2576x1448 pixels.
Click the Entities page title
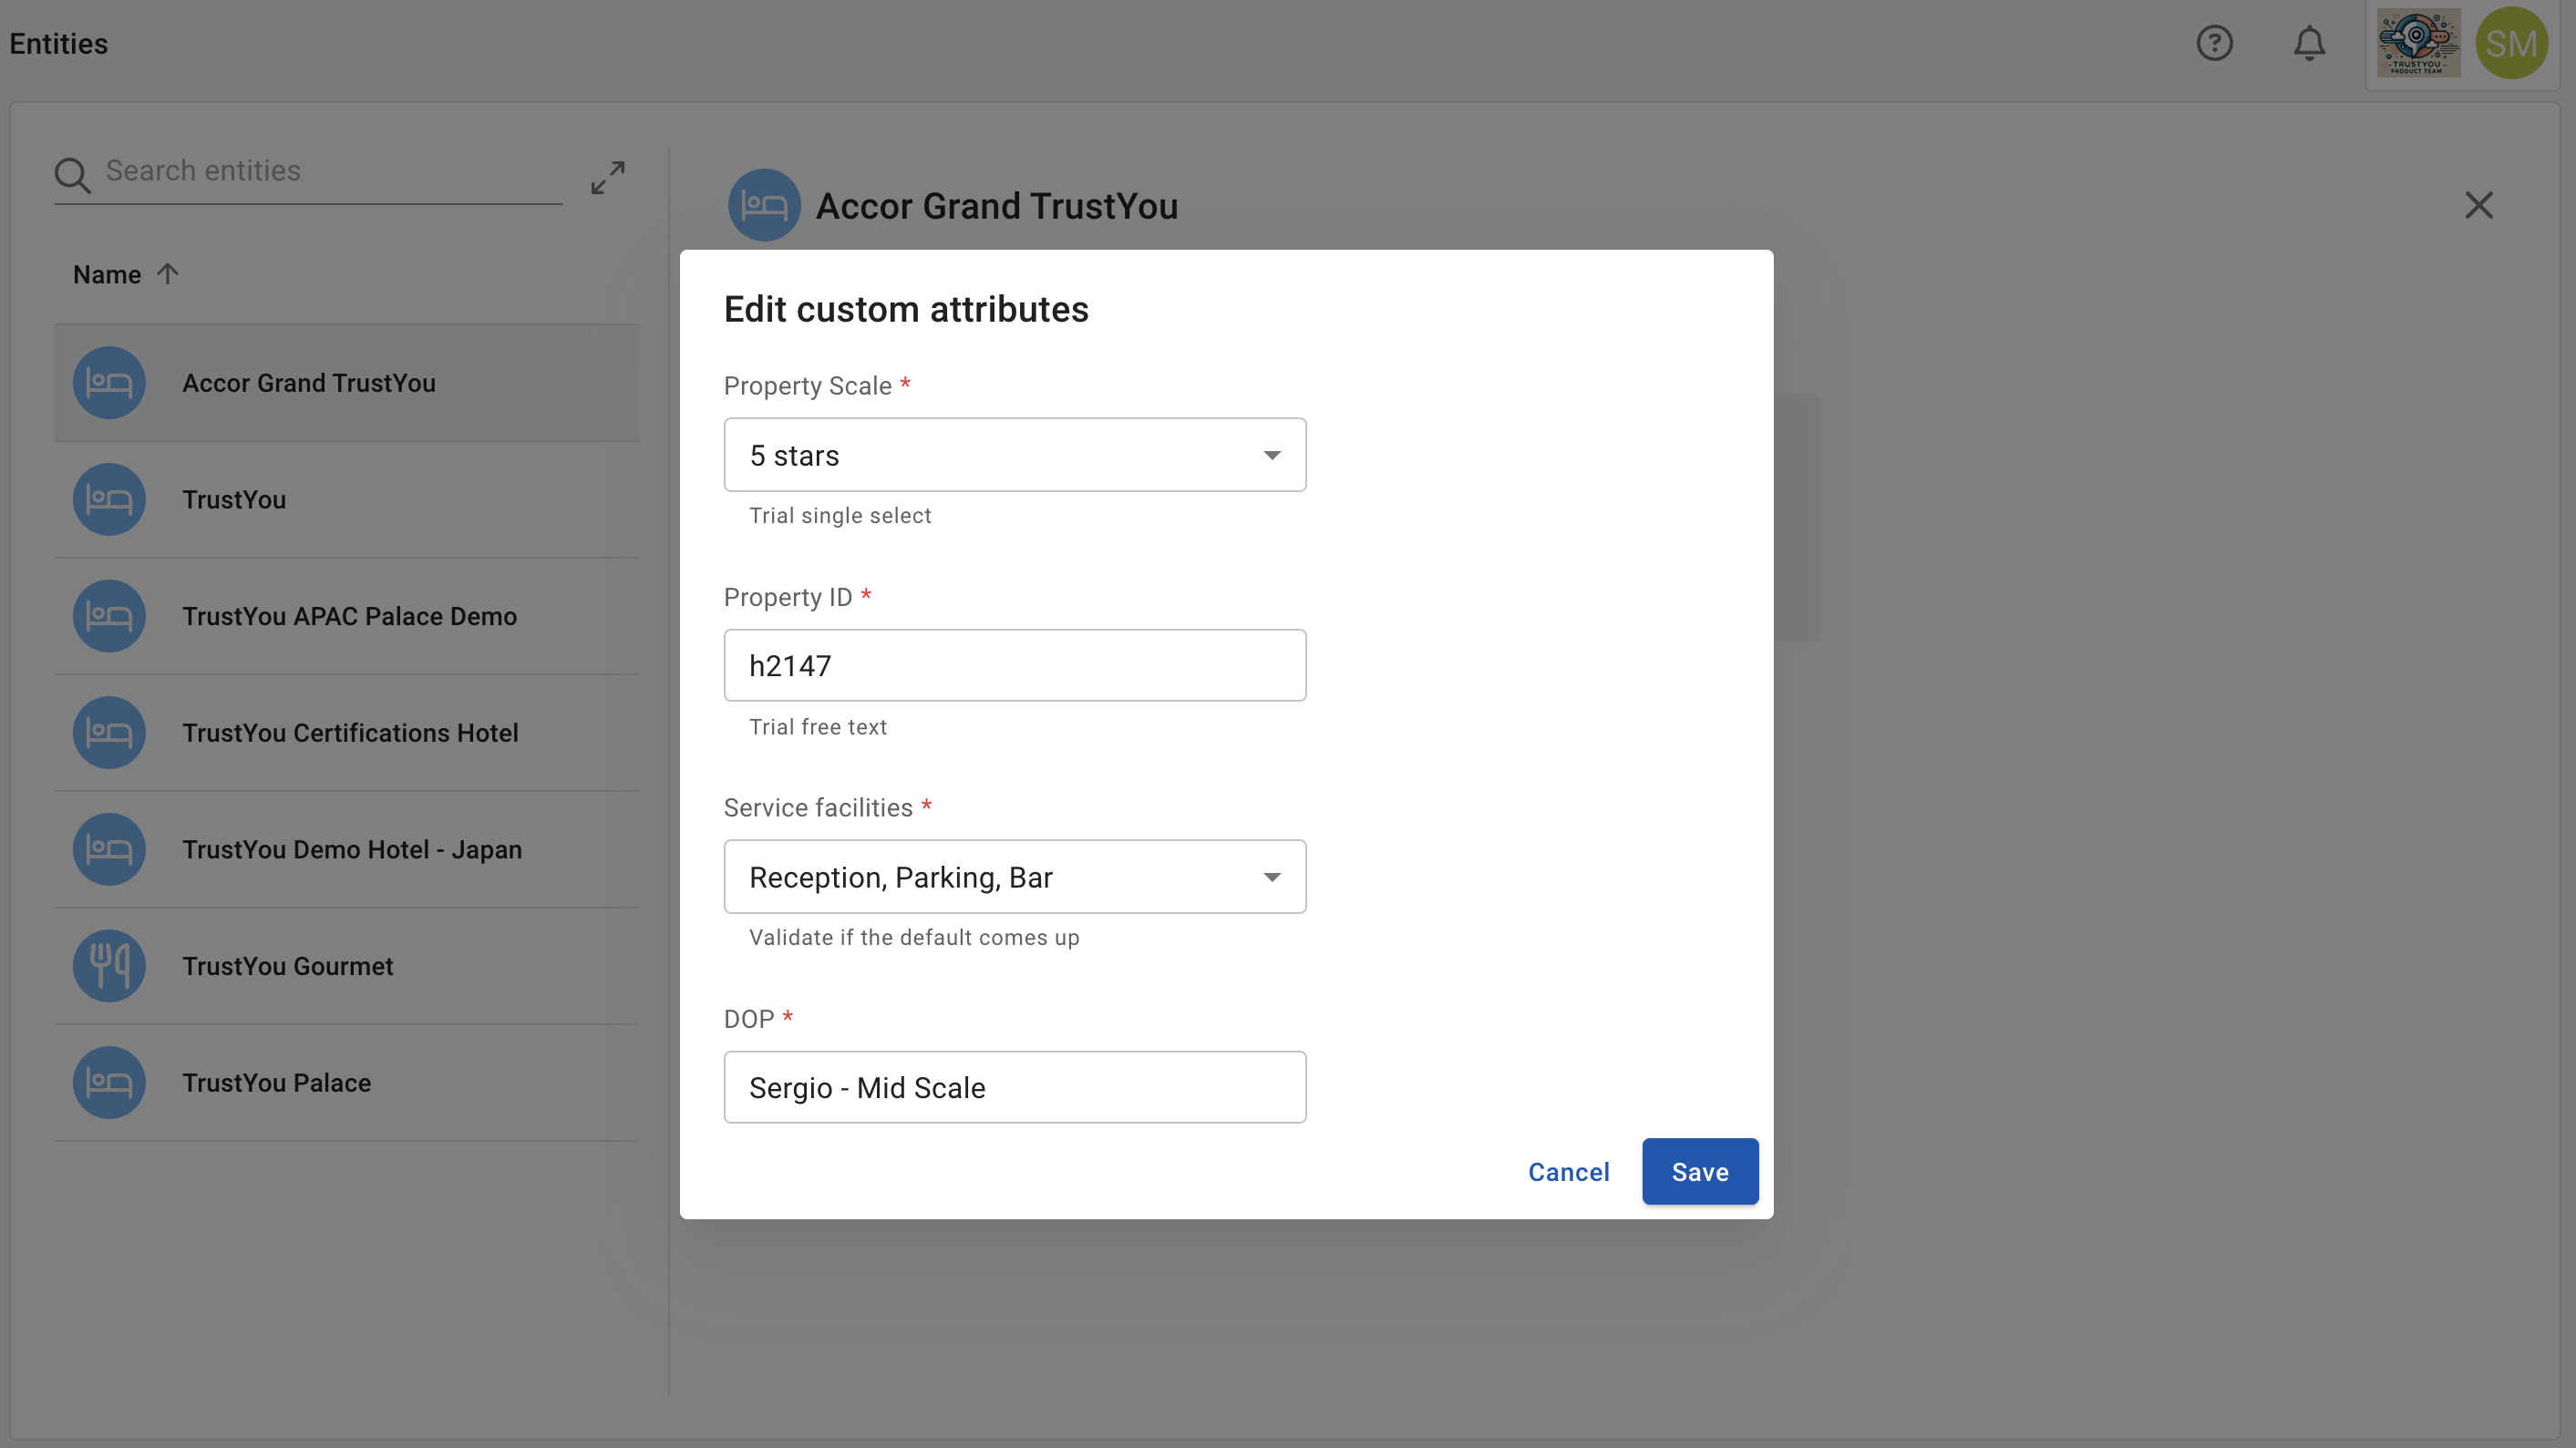(59, 44)
